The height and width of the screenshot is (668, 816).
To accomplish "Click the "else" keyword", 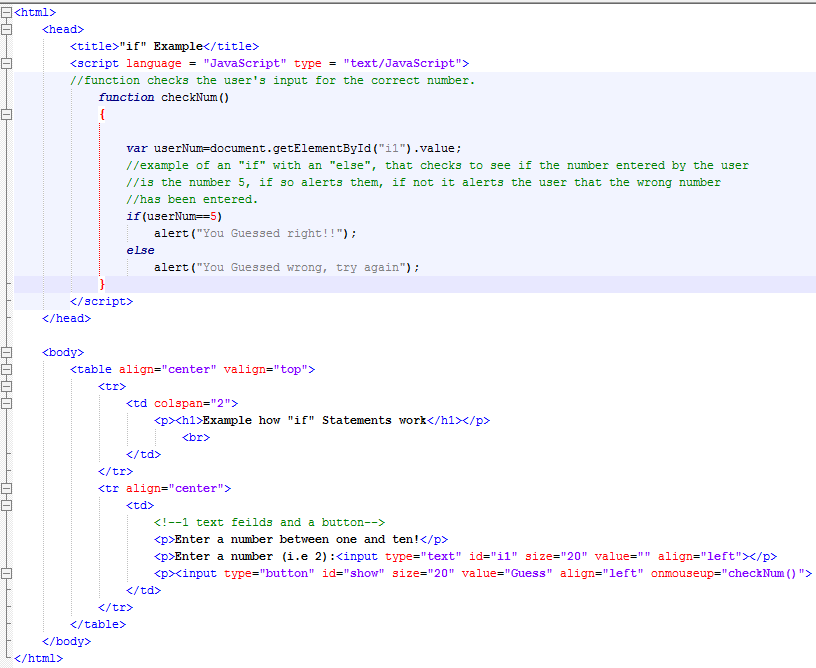I will (140, 250).
